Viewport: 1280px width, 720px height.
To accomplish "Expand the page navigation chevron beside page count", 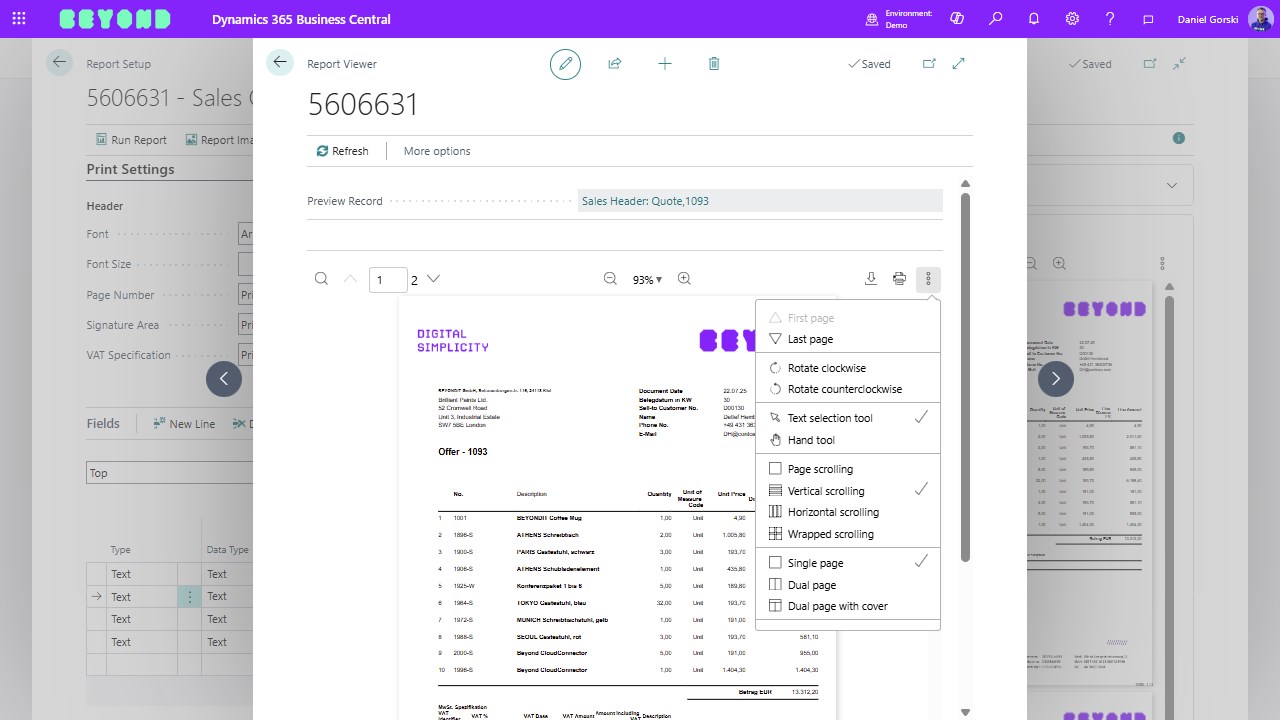I will coord(431,279).
